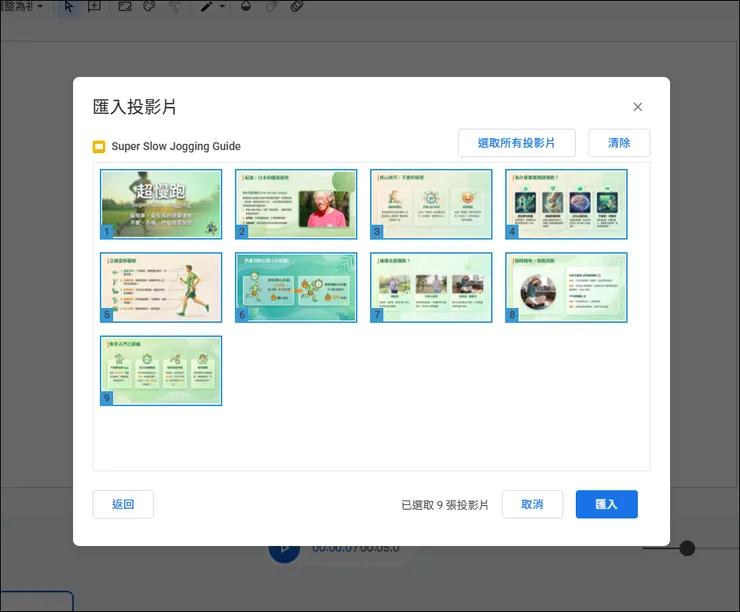Screen dimensions: 740x612
Task: Click the overlapping circles icon in the toolbar
Action: coord(296,7)
